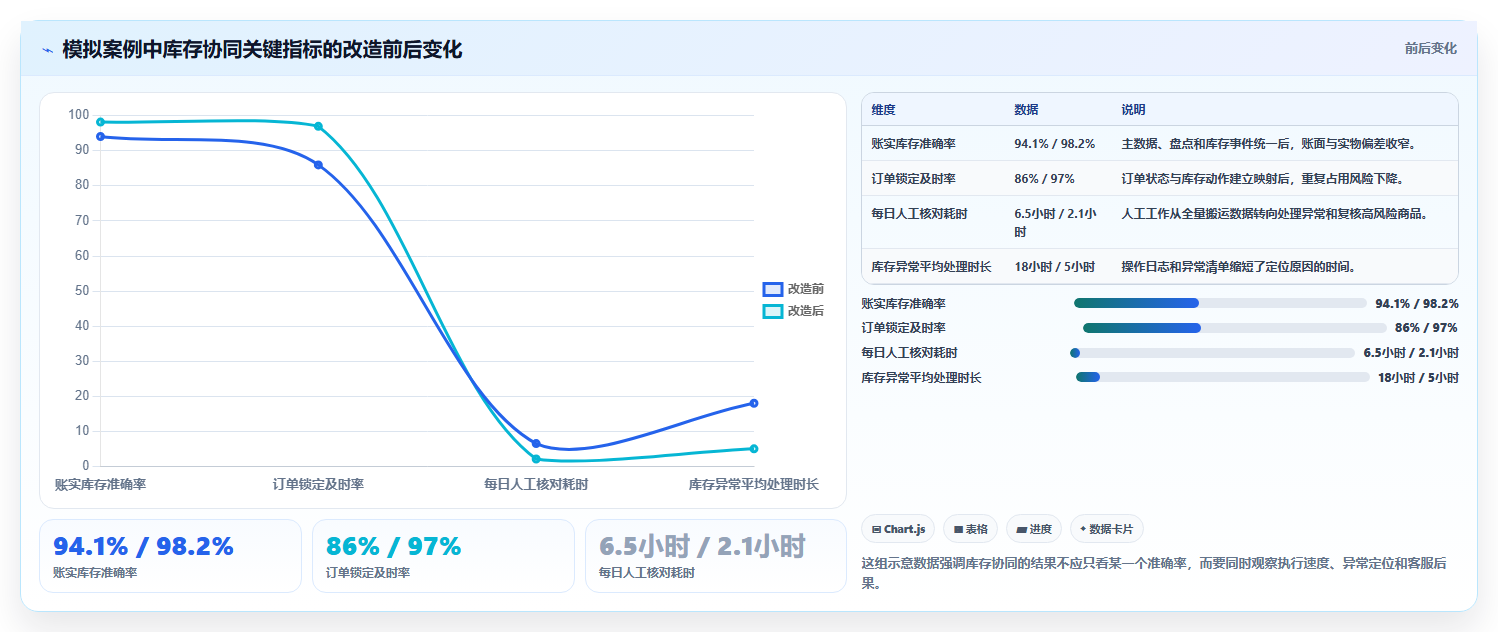
Task: Click 改造前 data point at 库存异常平均处理时长
Action: point(754,403)
